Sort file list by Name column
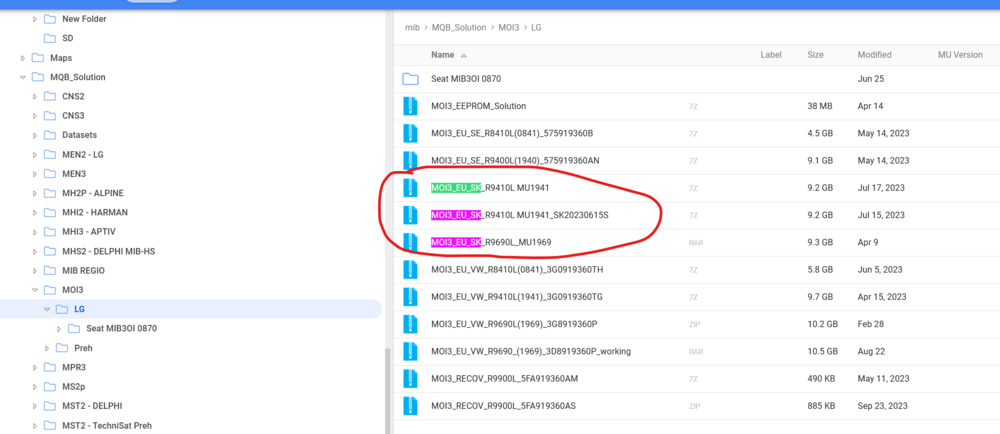 point(442,55)
